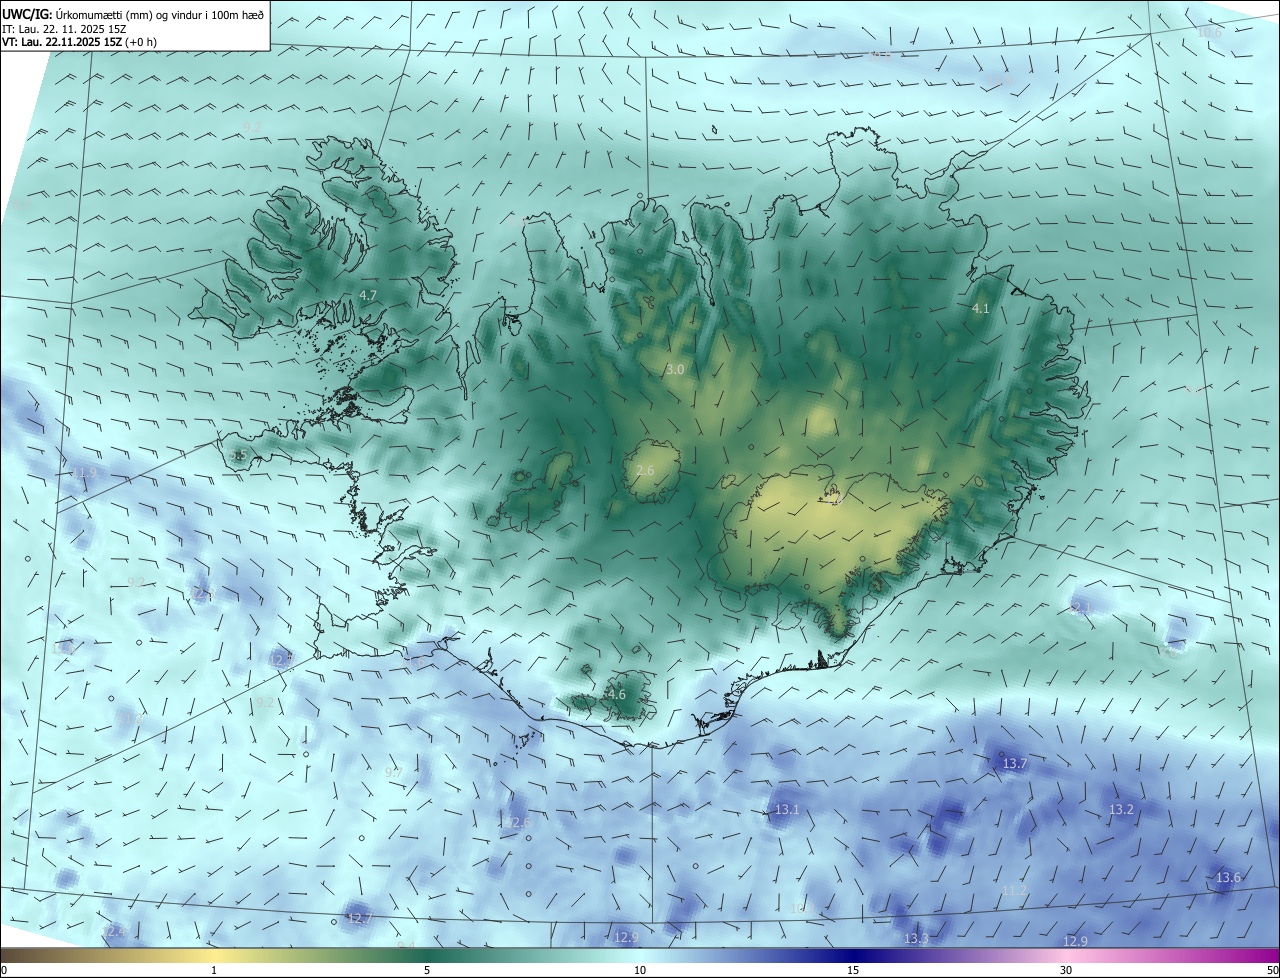Click the 13.6 value near the right edge
Image resolution: width=1280 pixels, height=978 pixels.
point(1228,878)
